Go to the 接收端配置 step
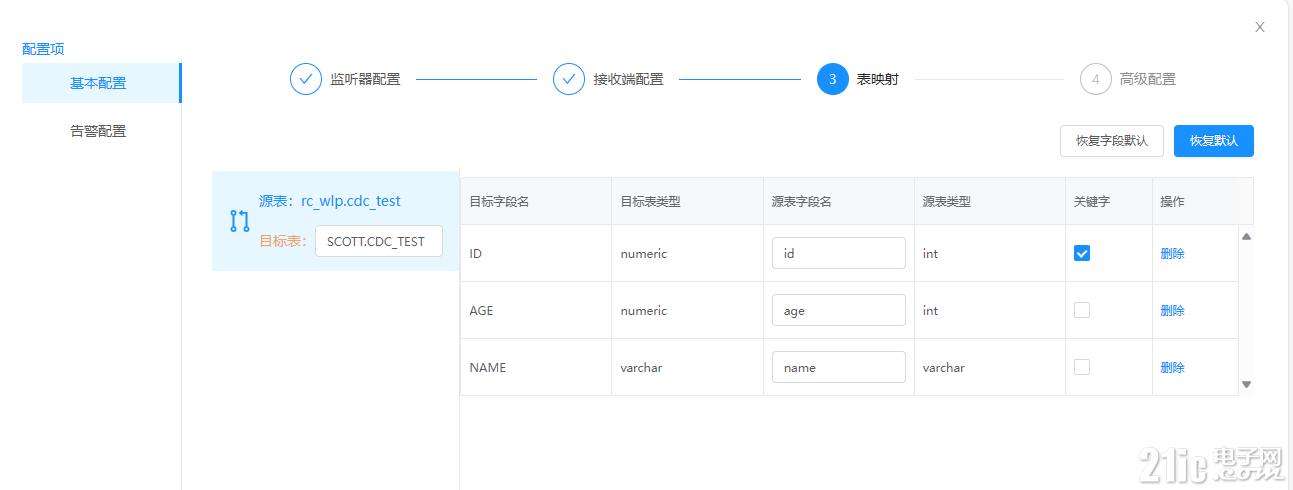This screenshot has width=1293, height=490. pyautogui.click(x=629, y=79)
